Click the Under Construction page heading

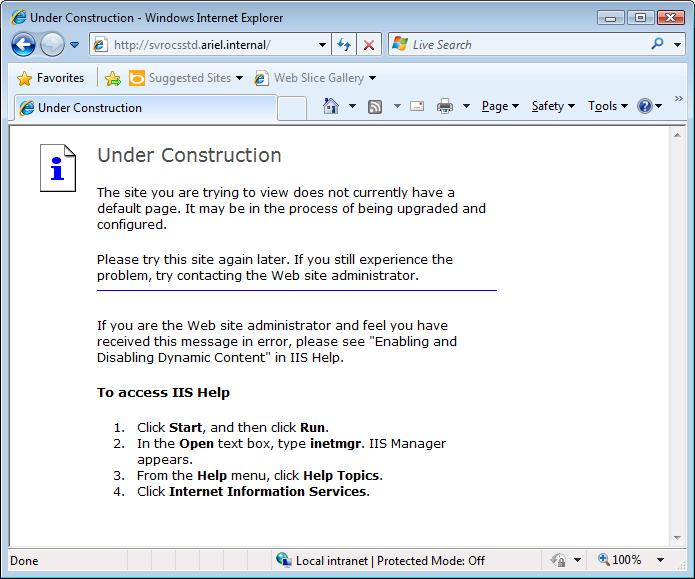point(189,155)
